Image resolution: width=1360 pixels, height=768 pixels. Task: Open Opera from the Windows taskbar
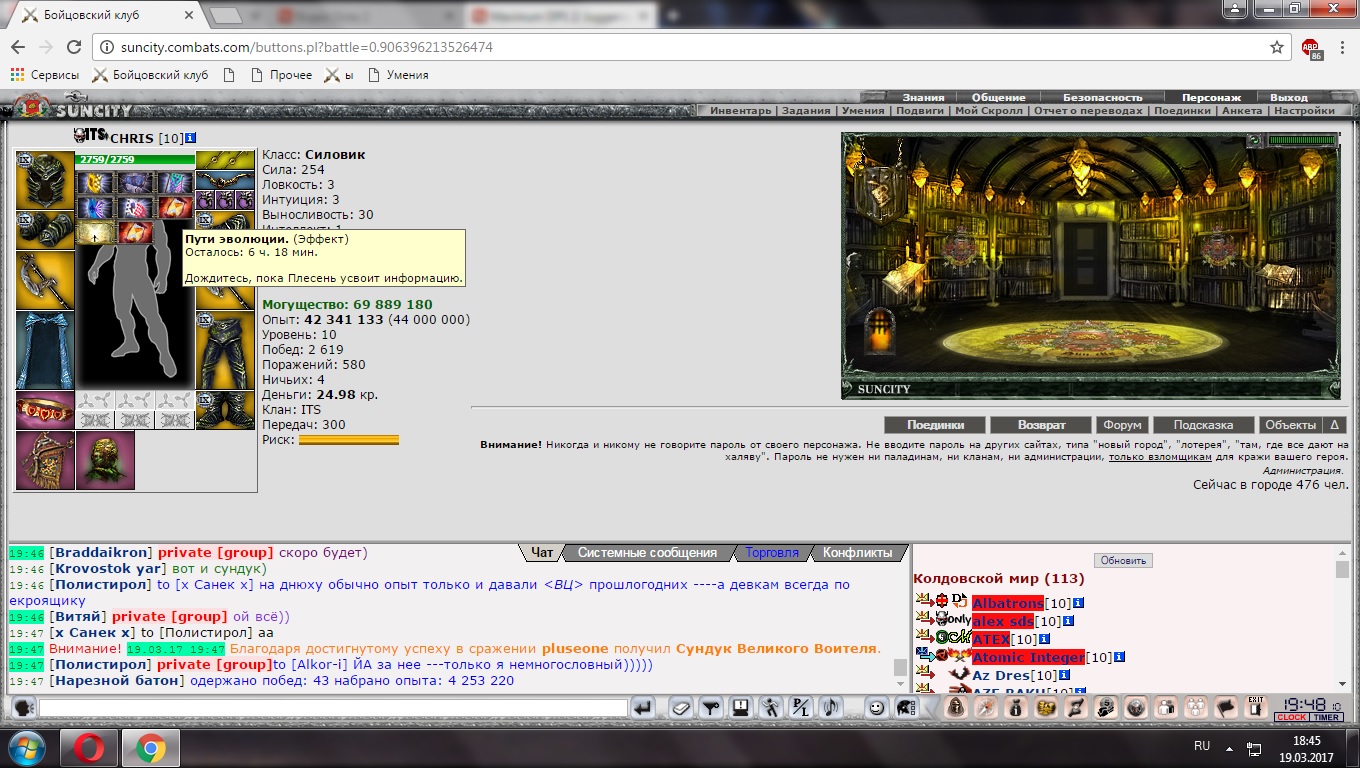pyautogui.click(x=89, y=747)
